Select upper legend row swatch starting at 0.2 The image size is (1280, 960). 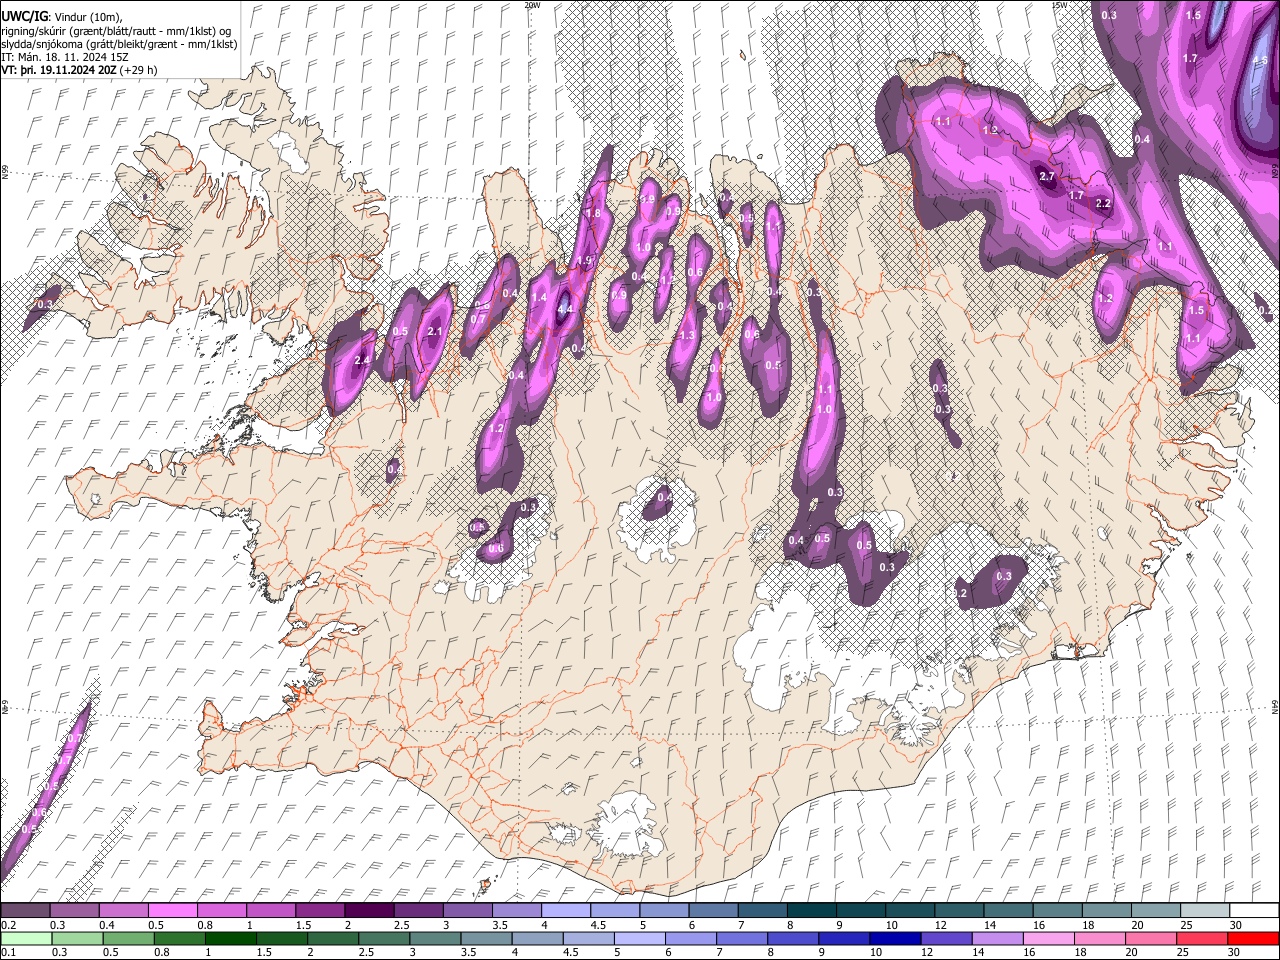coord(25,910)
